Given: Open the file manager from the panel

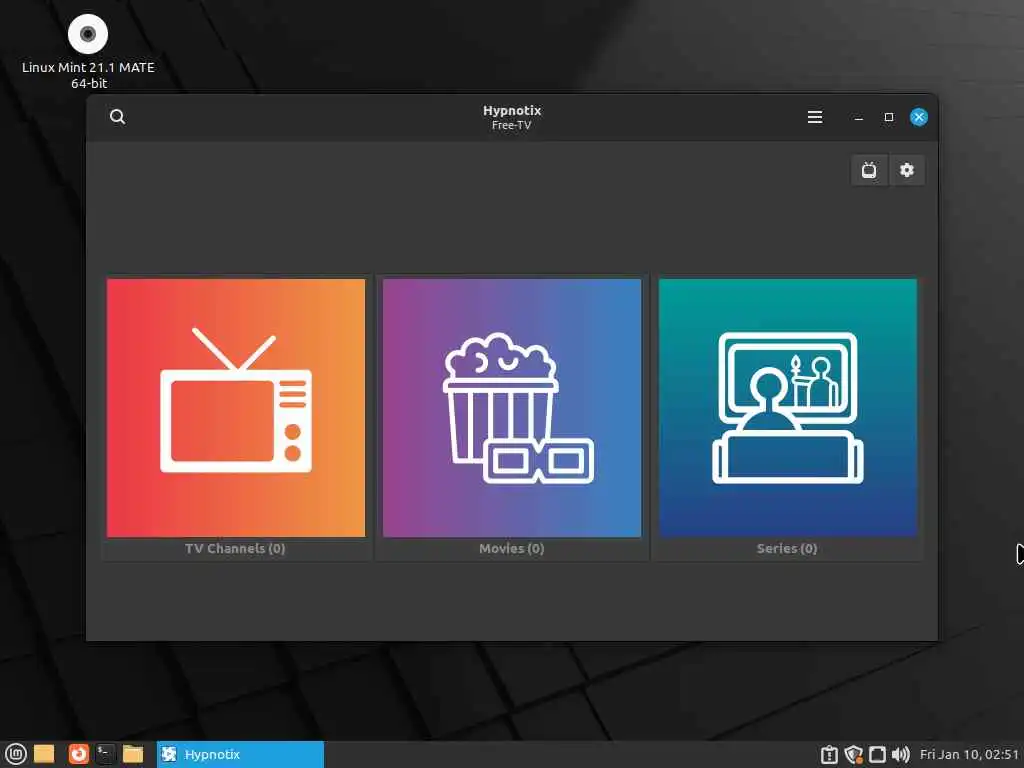Looking at the screenshot, I should (x=133, y=754).
